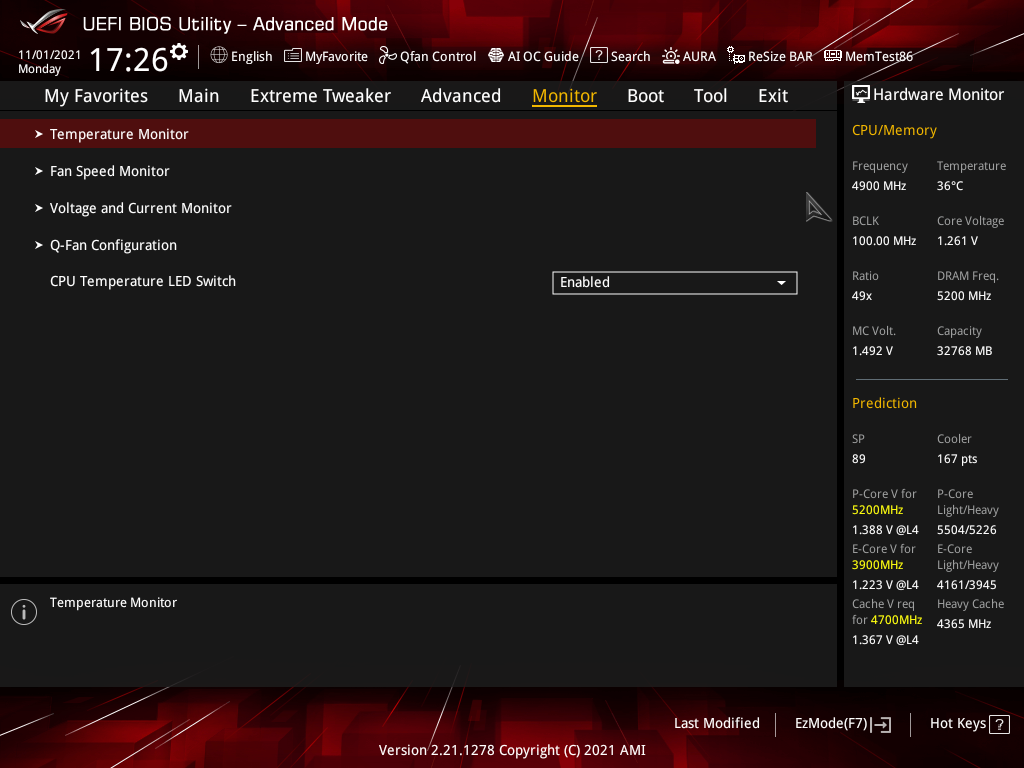
Task: Open the Extreme Tweaker tab
Action: pyautogui.click(x=320, y=96)
